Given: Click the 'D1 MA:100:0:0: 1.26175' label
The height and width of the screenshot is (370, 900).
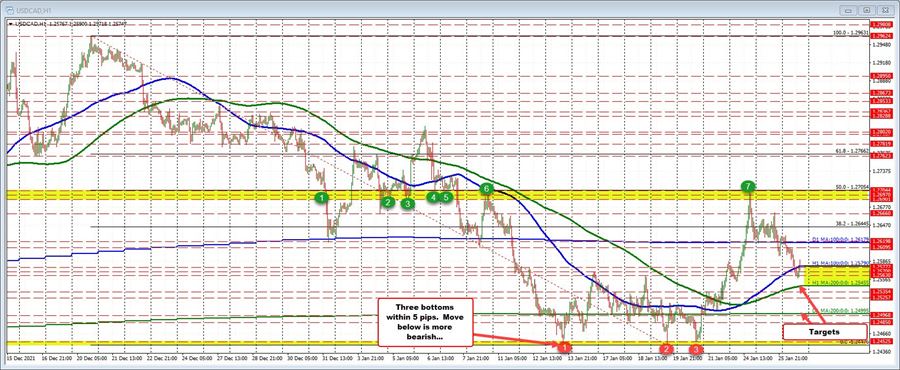Looking at the screenshot, I should tap(841, 239).
